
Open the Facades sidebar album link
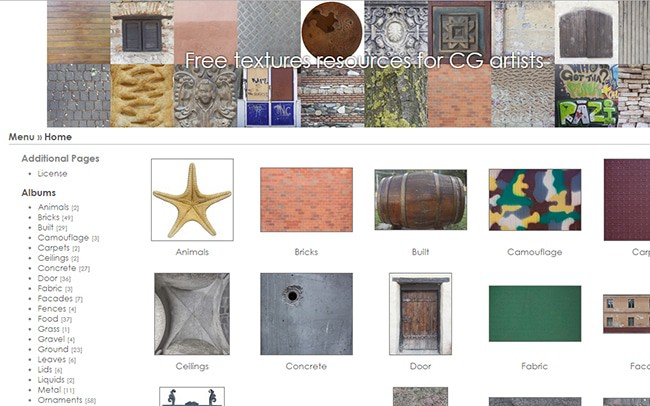(54, 299)
